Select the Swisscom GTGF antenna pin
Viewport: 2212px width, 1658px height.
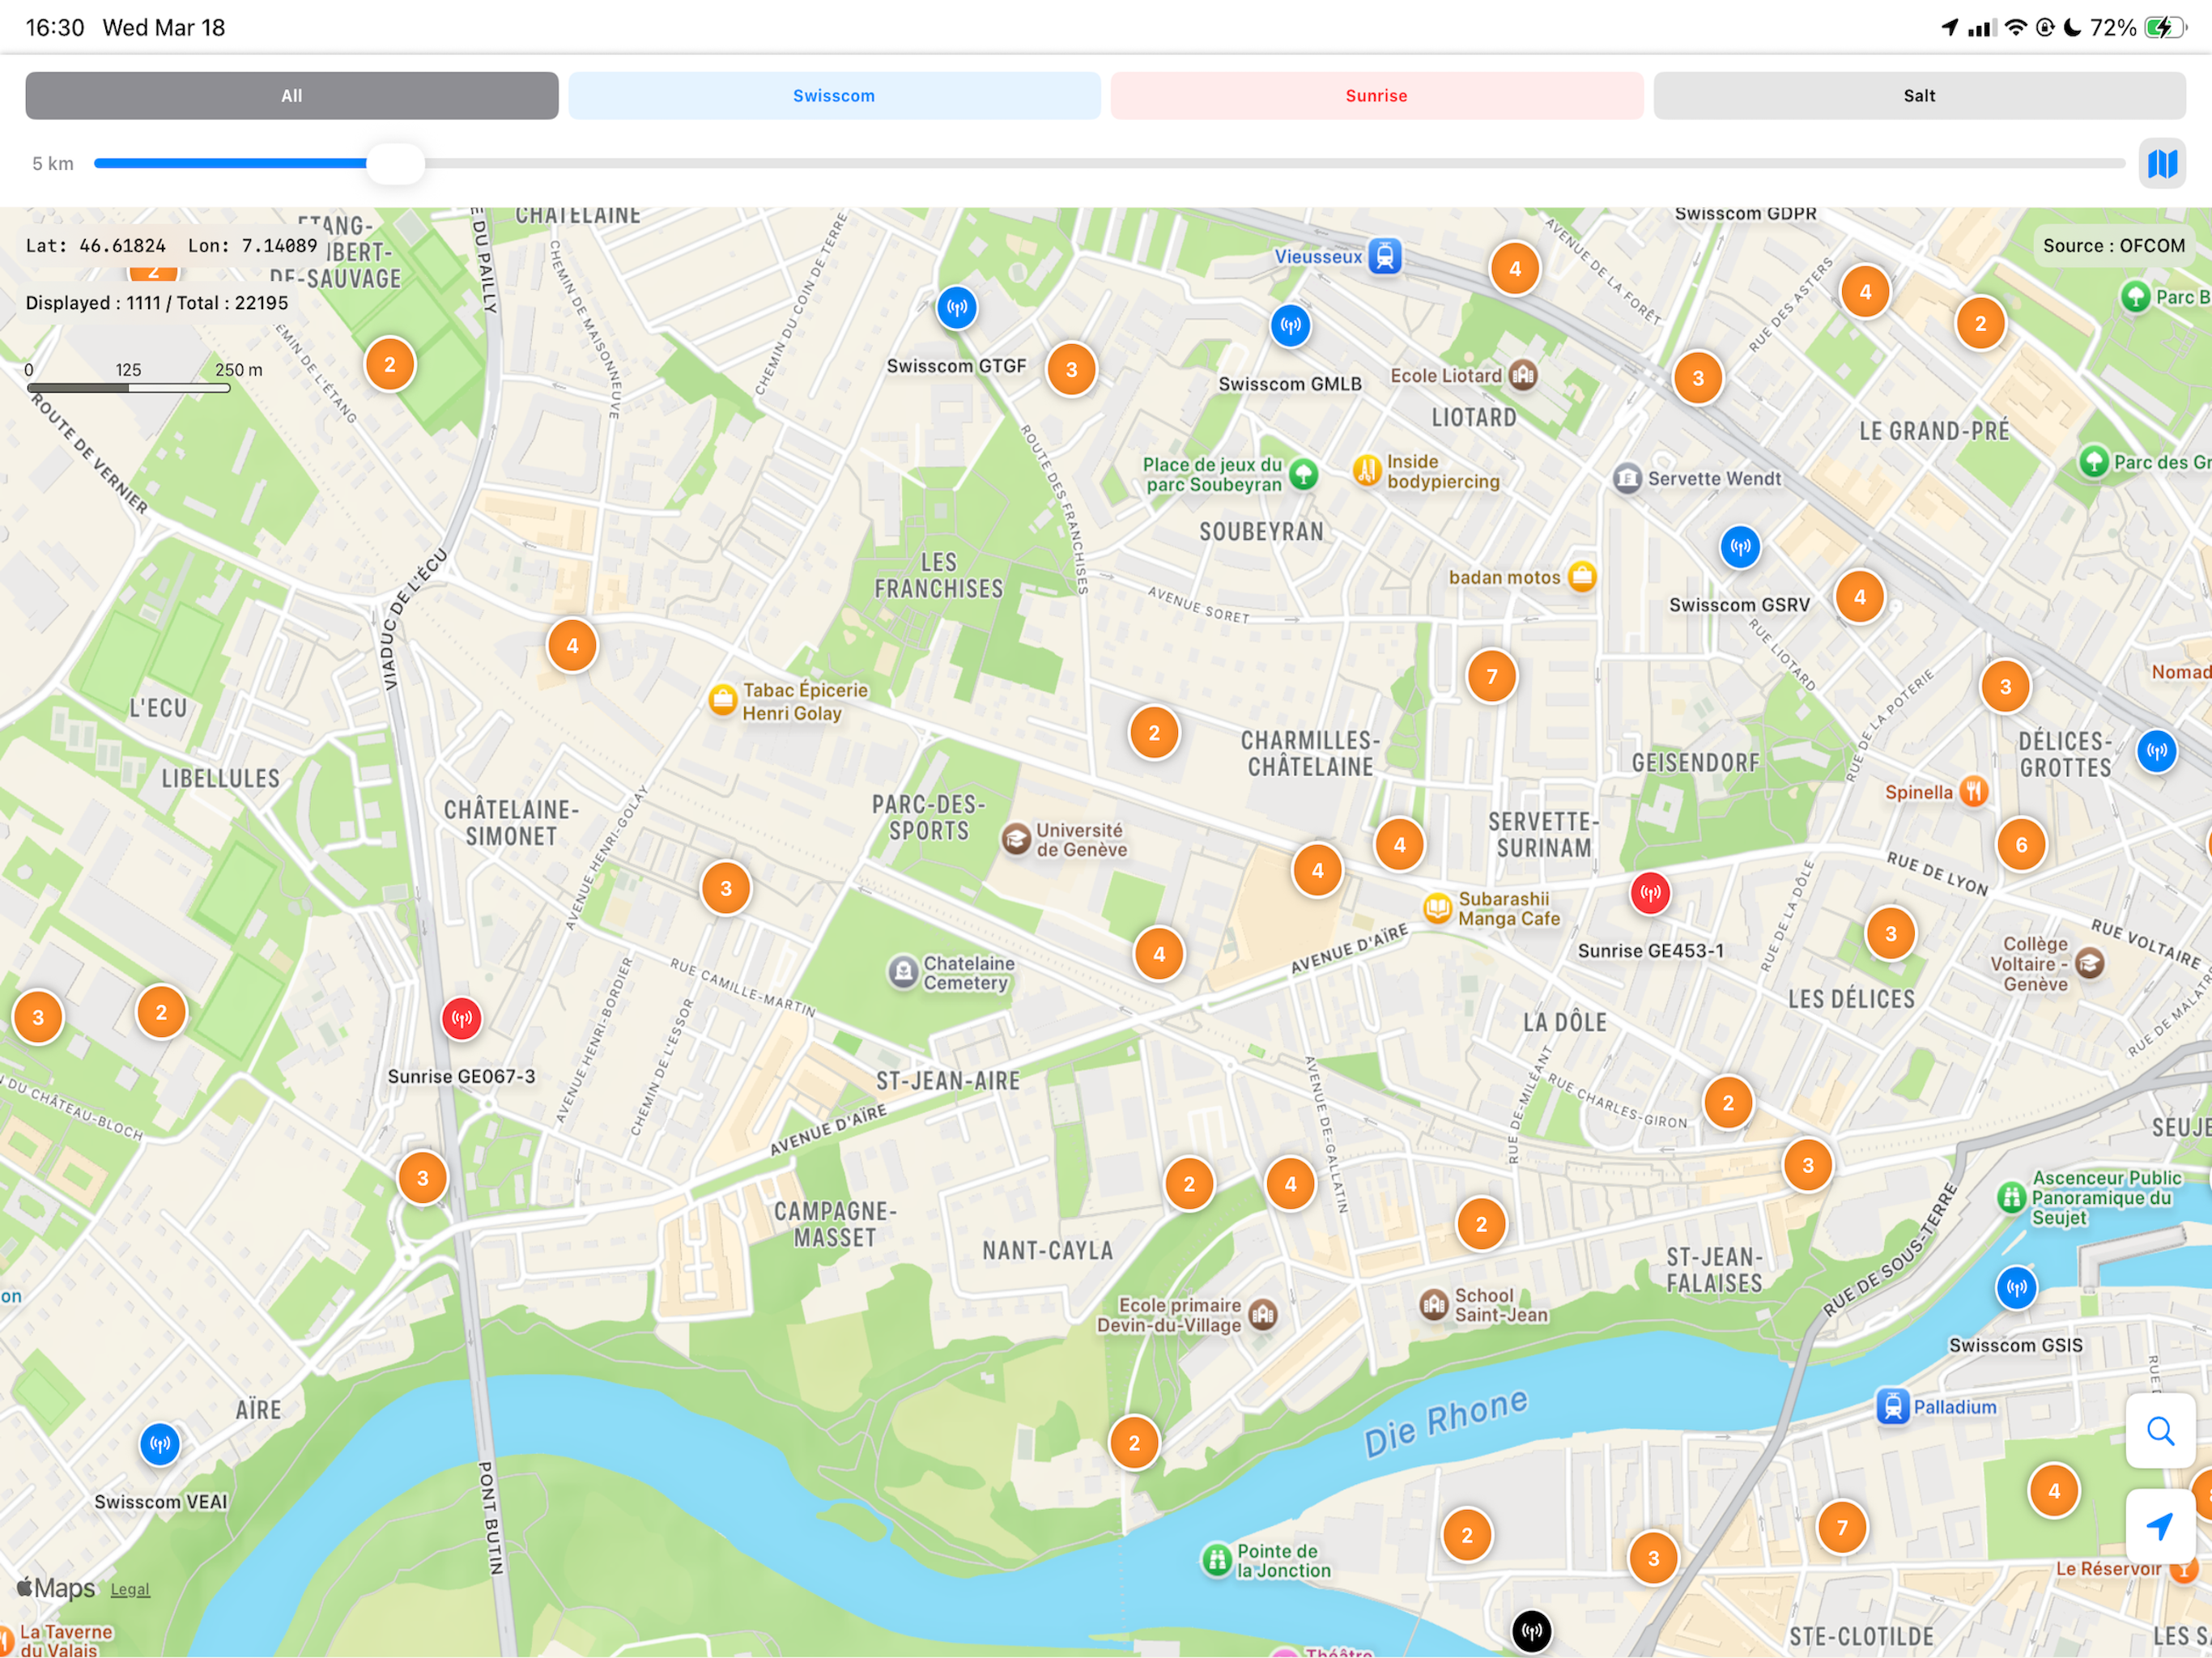(x=957, y=308)
